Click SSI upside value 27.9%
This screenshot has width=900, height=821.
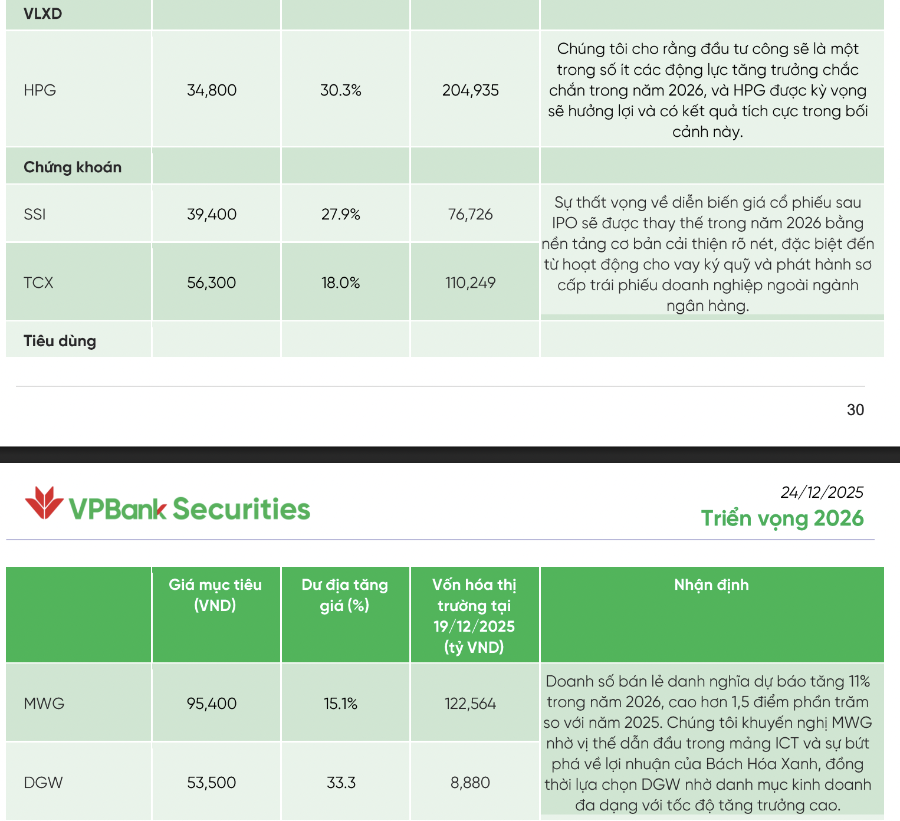(341, 214)
